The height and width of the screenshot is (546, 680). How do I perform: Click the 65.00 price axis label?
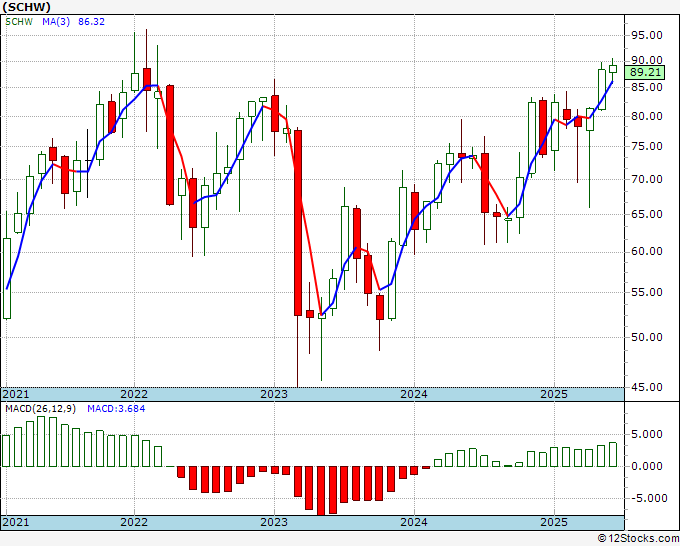(646, 214)
